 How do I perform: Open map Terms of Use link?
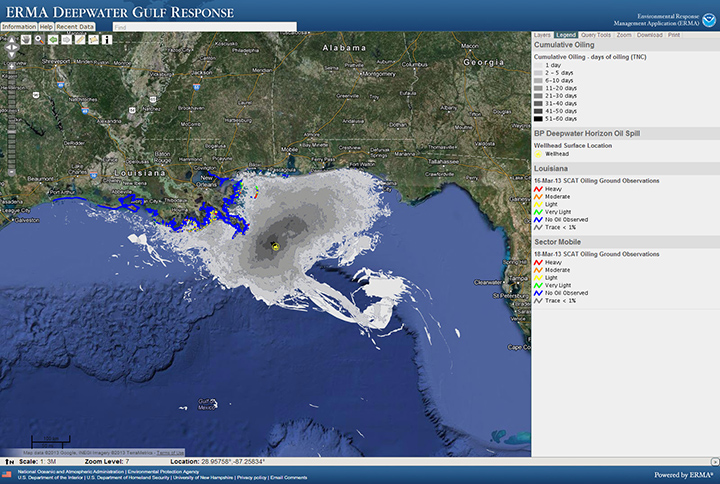[x=170, y=453]
